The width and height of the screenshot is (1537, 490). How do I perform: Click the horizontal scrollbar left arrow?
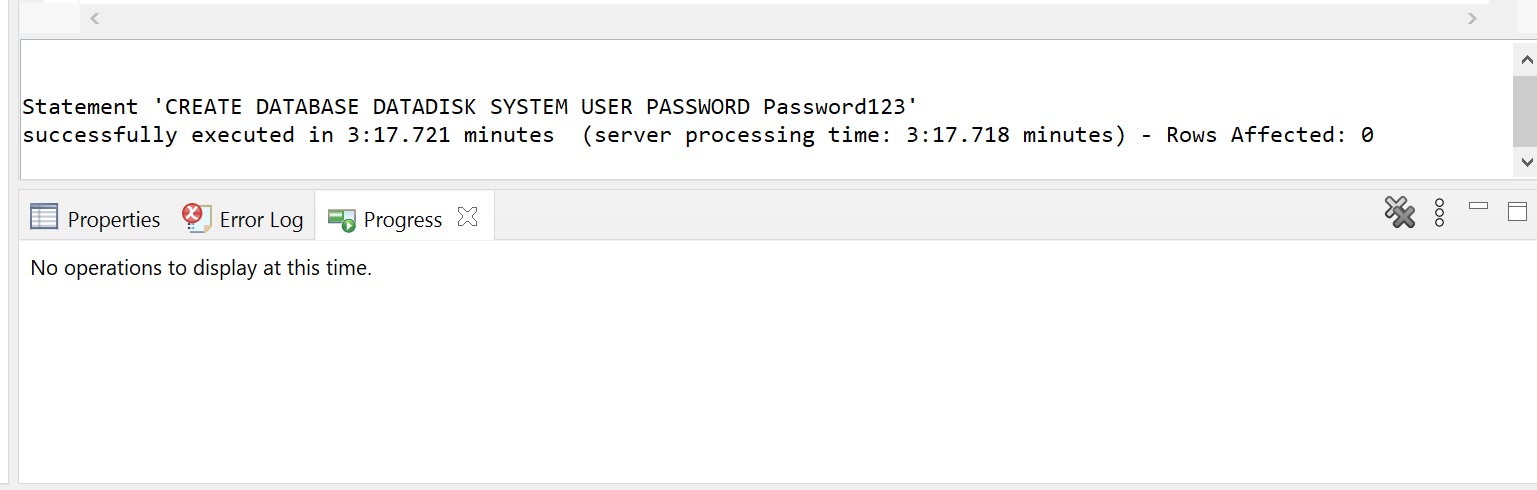[x=95, y=18]
